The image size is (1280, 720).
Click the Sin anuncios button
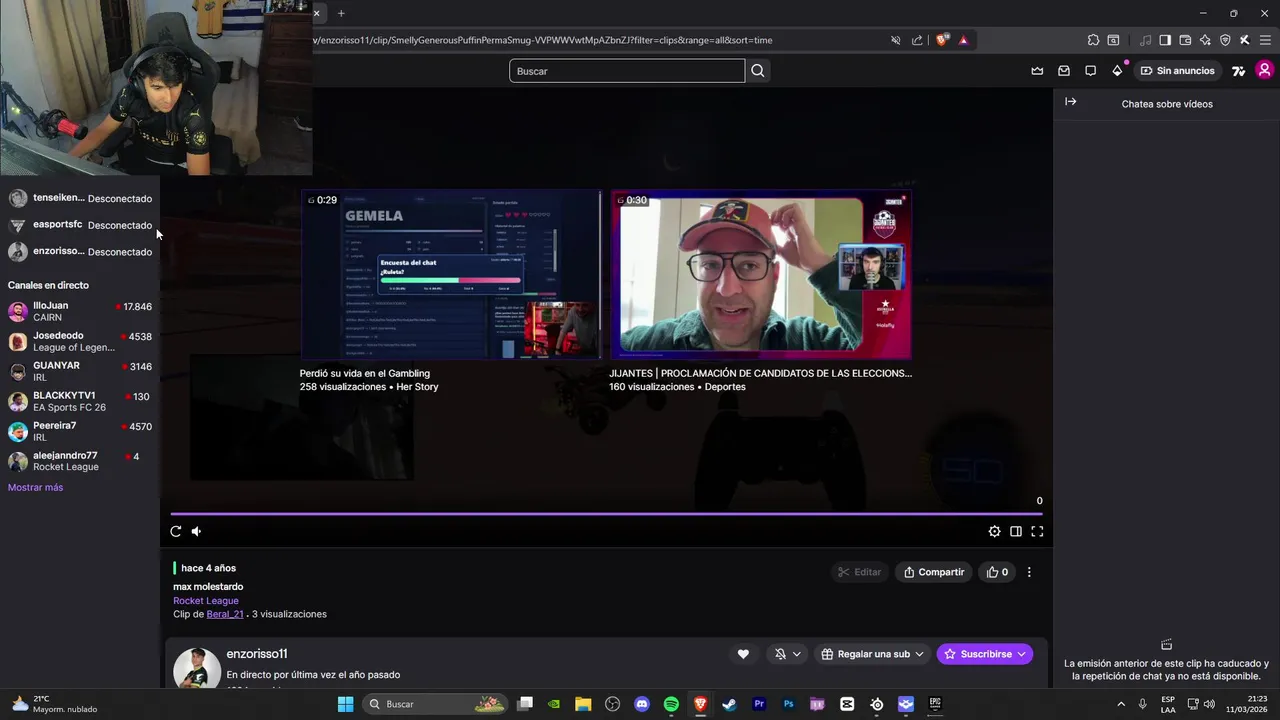tap(1177, 71)
